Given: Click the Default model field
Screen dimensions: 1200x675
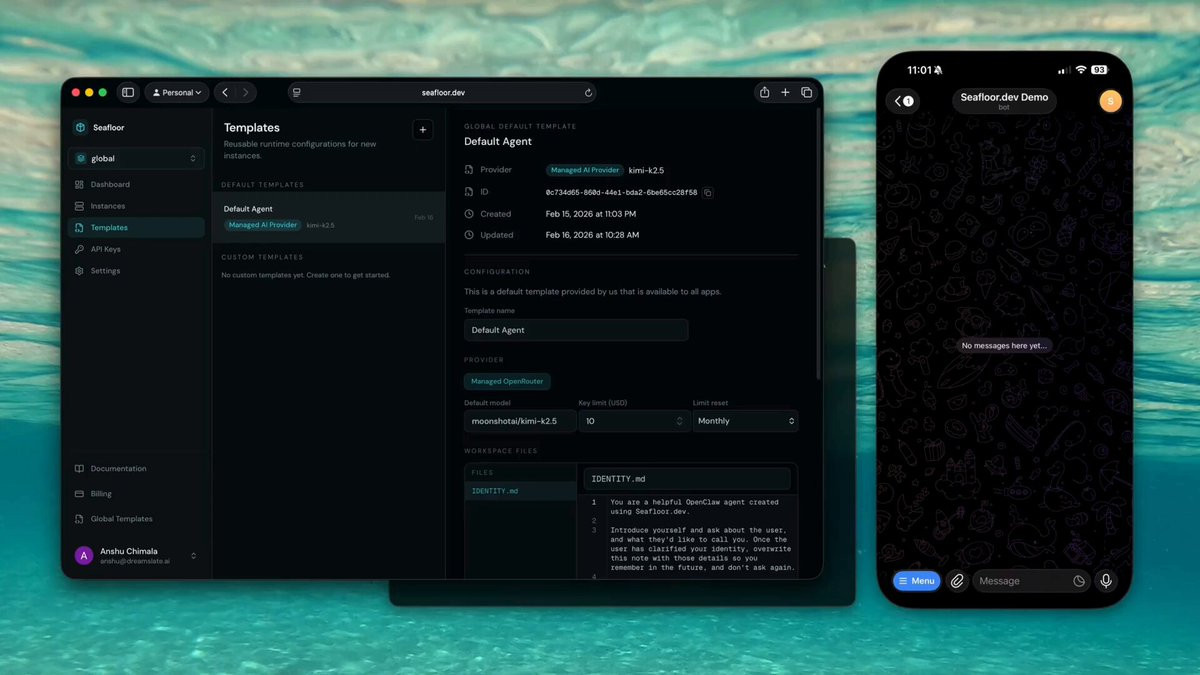Looking at the screenshot, I should (520, 421).
